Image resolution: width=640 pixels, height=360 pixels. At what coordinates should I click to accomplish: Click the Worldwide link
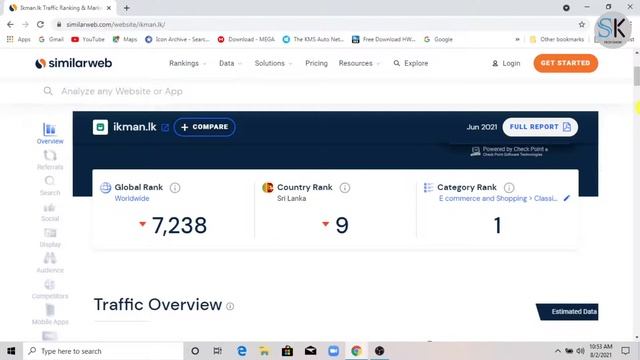point(132,198)
